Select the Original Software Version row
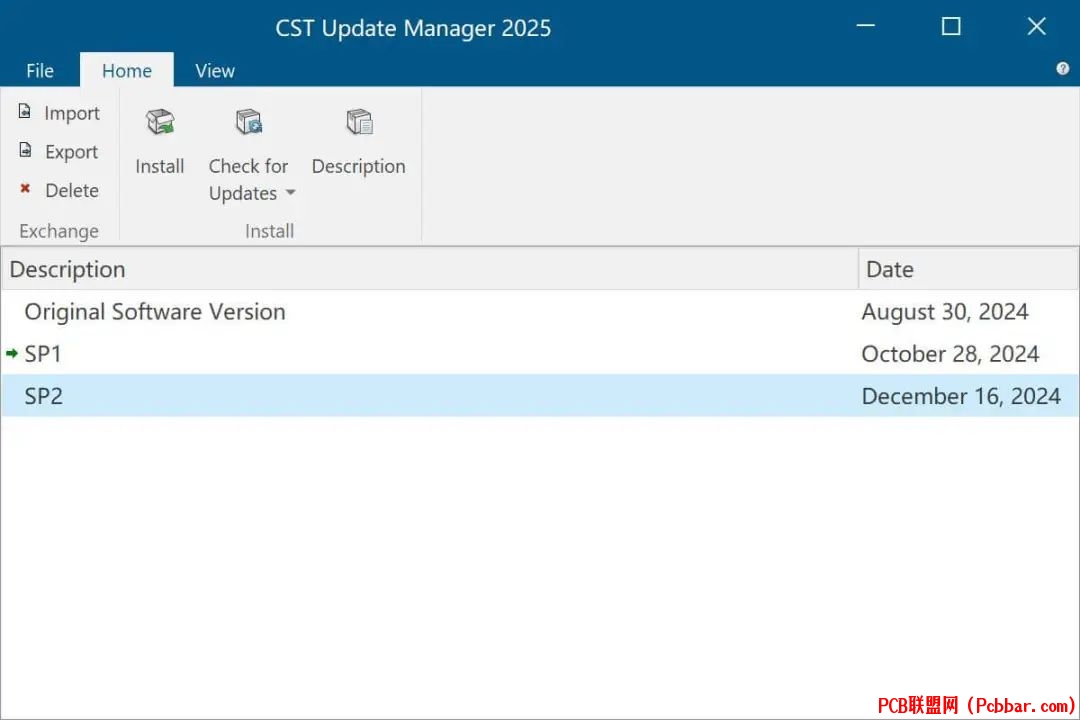The image size is (1080, 720). tap(540, 311)
